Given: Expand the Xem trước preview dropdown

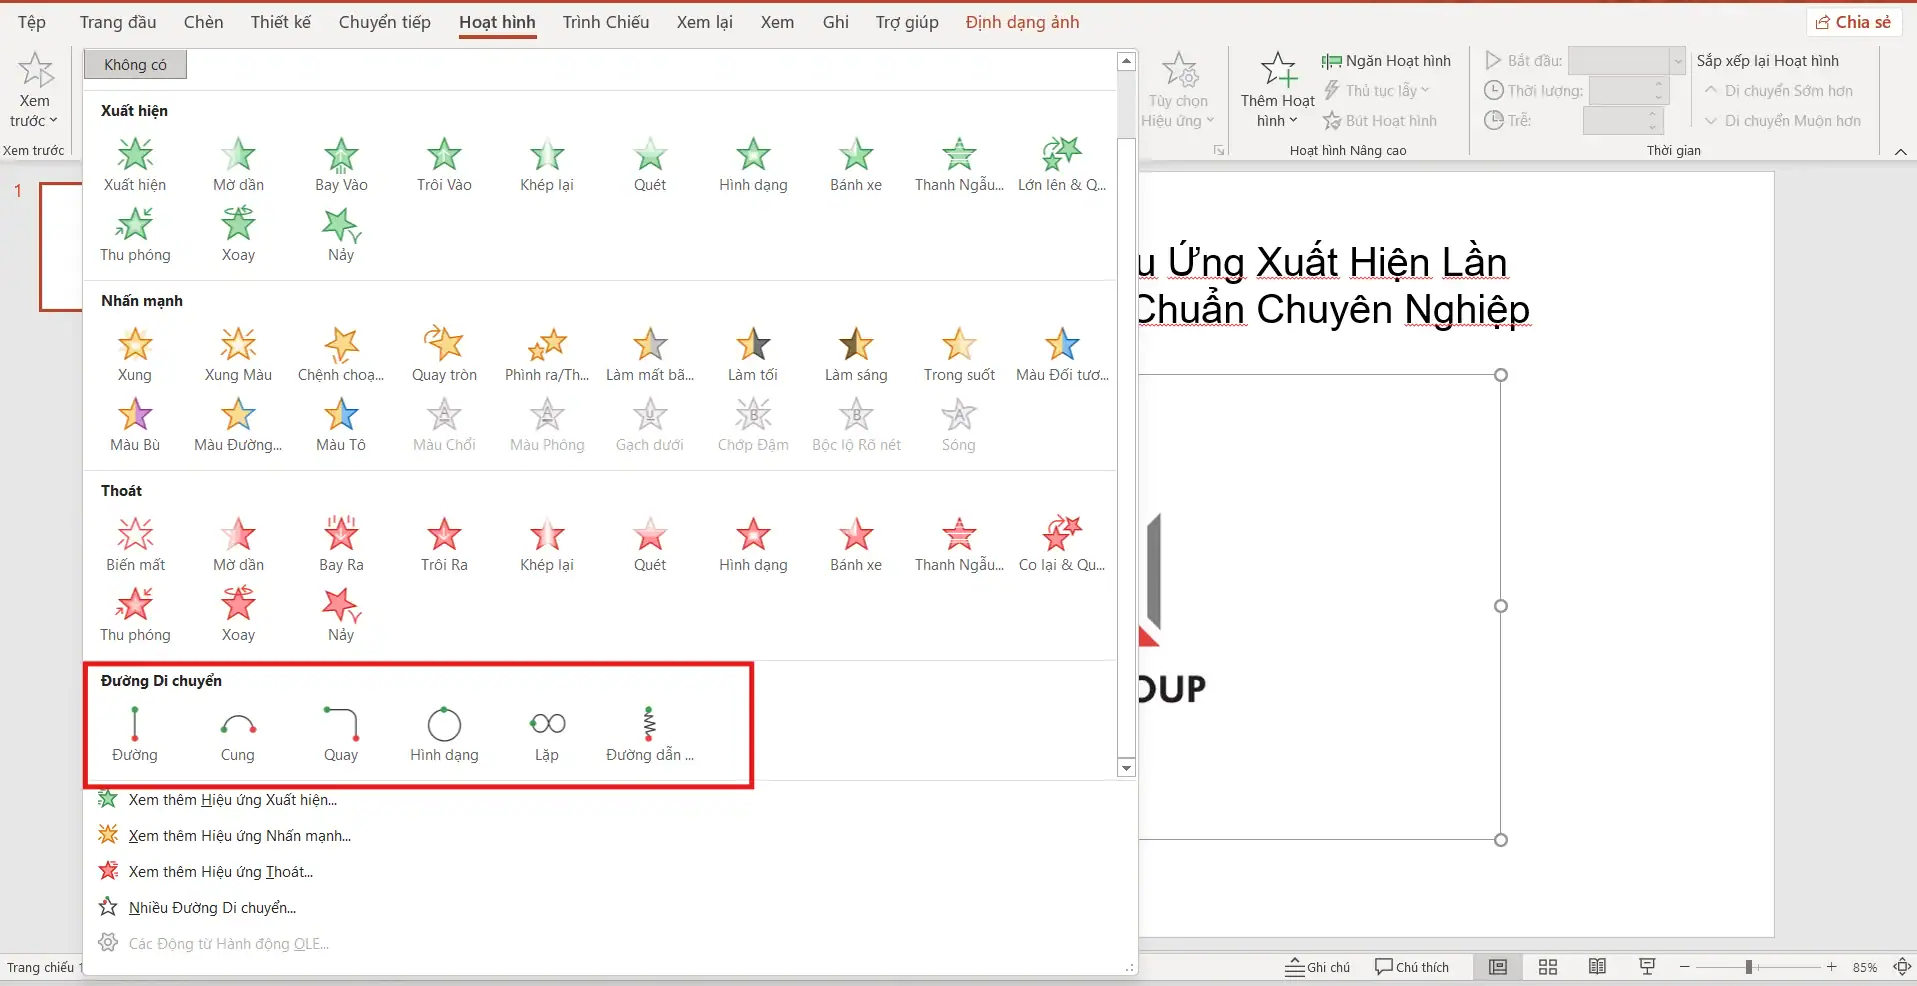Looking at the screenshot, I should (x=34, y=121).
